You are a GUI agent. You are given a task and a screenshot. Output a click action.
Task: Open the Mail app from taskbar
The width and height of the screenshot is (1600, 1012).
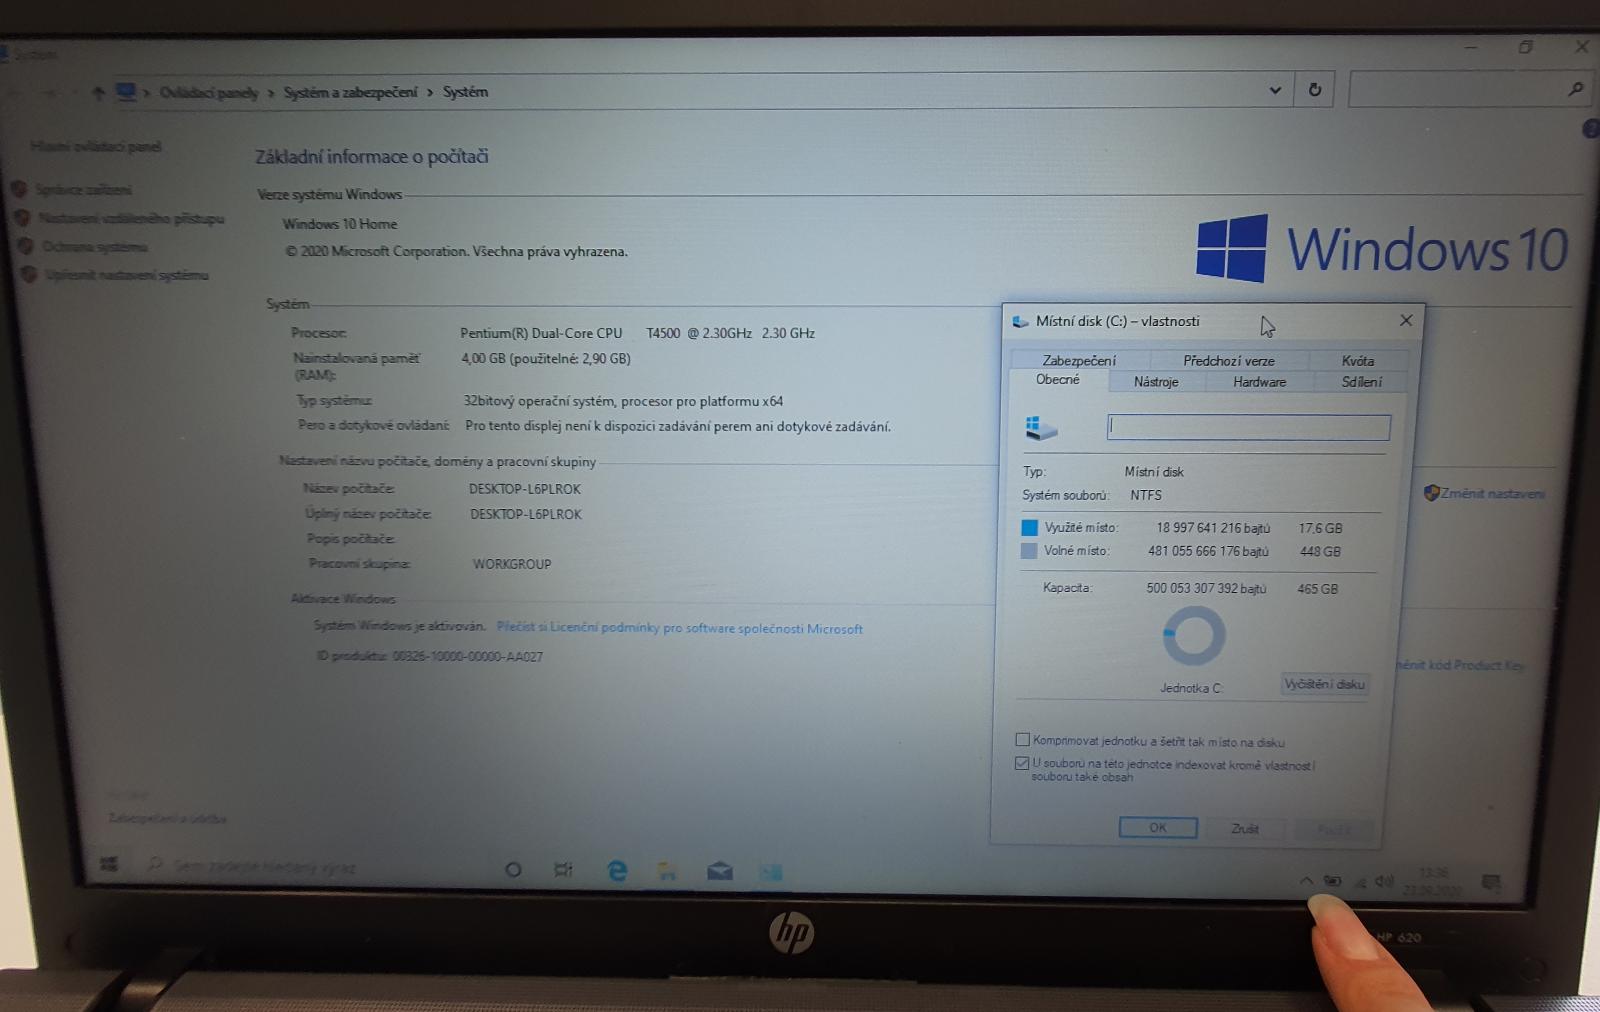coord(719,872)
